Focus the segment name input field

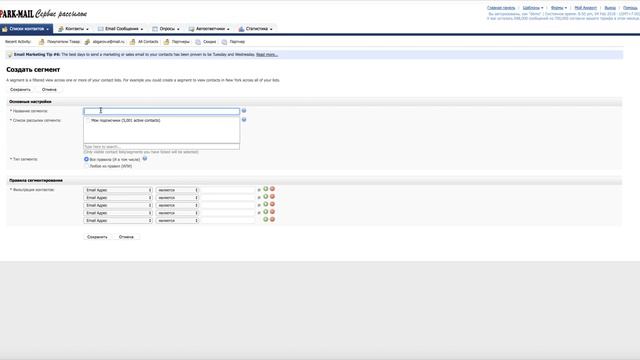[x=162, y=111]
